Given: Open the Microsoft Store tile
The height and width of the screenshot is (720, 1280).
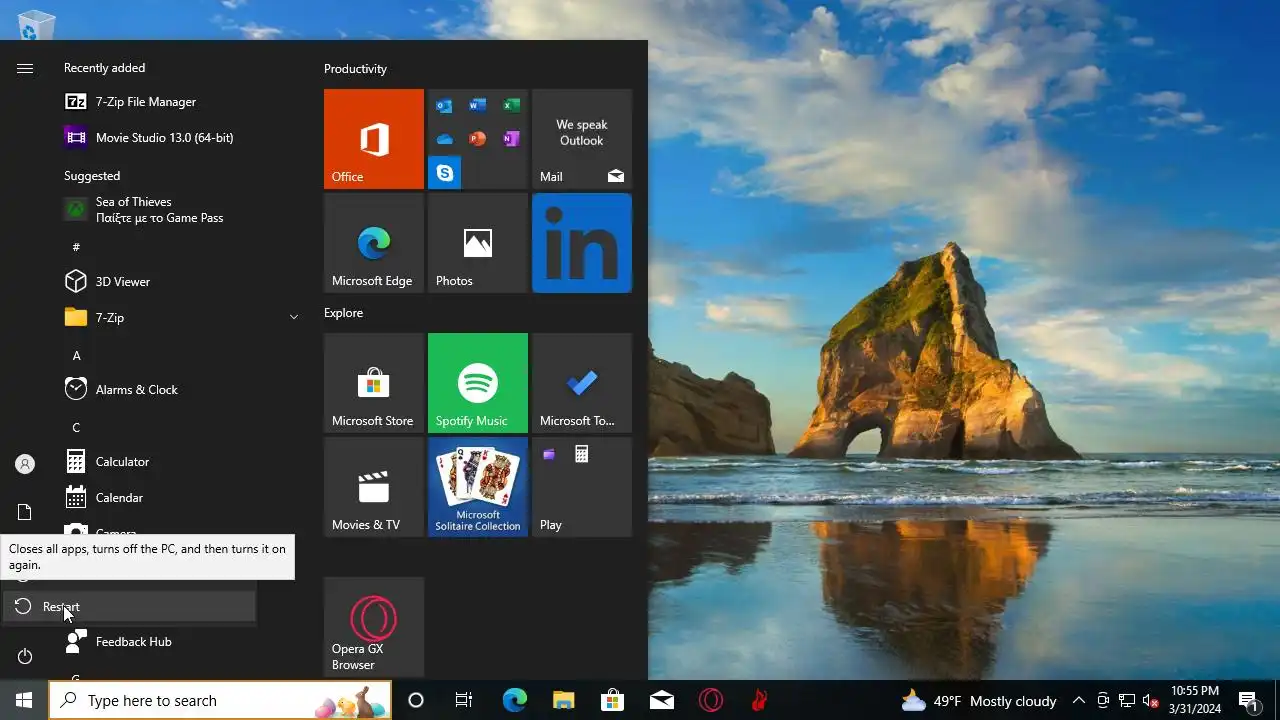Looking at the screenshot, I should pos(374,383).
